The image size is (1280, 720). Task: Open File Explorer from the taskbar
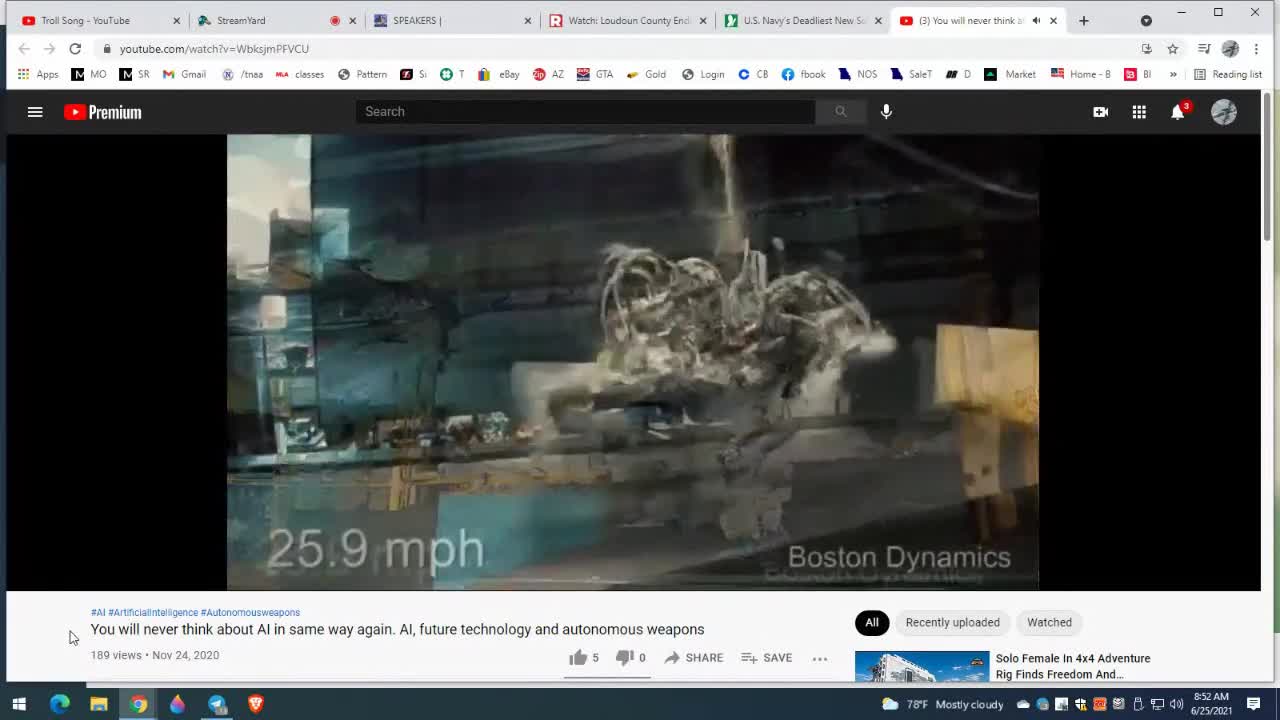[x=99, y=704]
